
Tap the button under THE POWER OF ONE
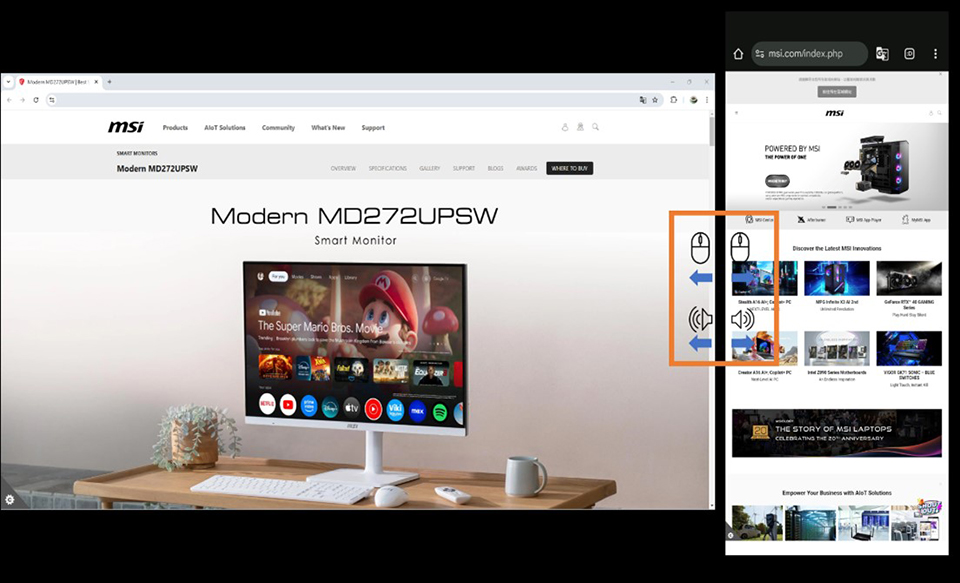(777, 181)
